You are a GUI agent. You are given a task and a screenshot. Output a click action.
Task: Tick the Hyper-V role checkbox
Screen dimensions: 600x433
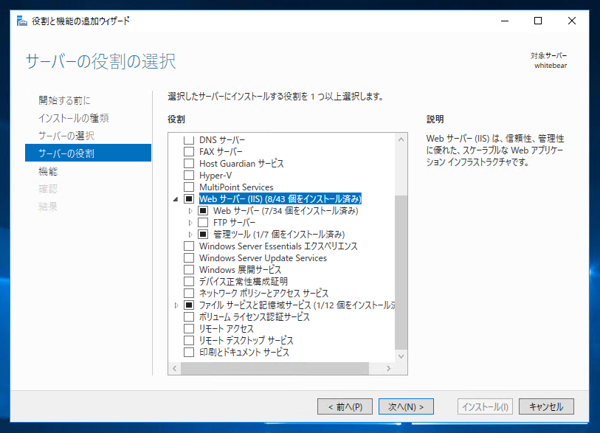pos(189,175)
